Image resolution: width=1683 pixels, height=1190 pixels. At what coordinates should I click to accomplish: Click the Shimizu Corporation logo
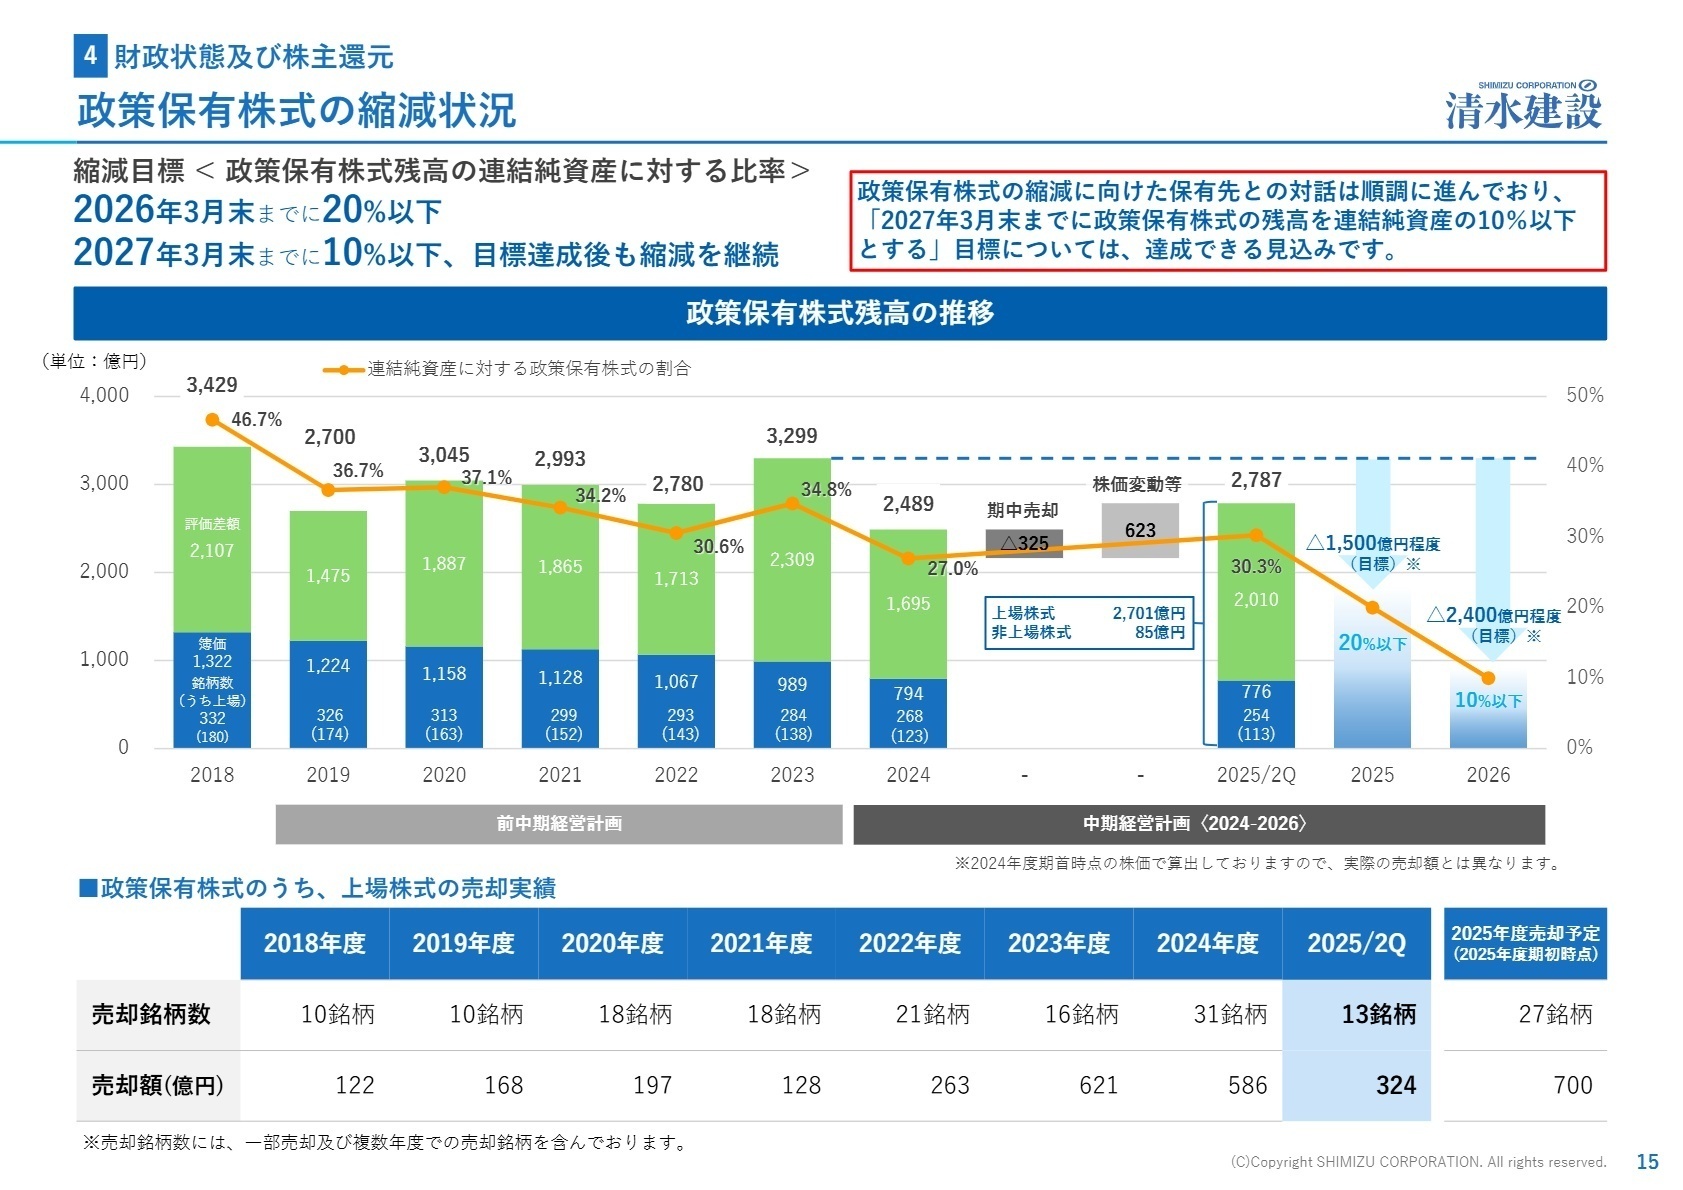point(1523,106)
